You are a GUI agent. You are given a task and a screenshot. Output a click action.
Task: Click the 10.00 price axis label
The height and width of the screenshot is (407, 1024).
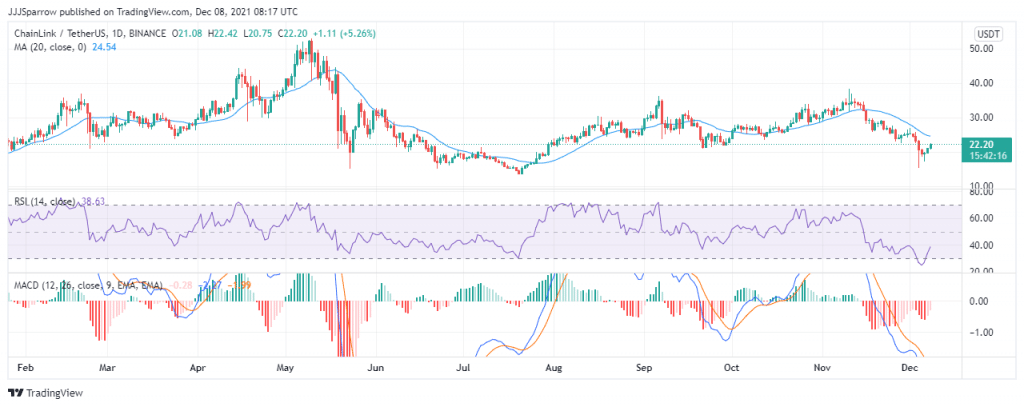coord(982,186)
